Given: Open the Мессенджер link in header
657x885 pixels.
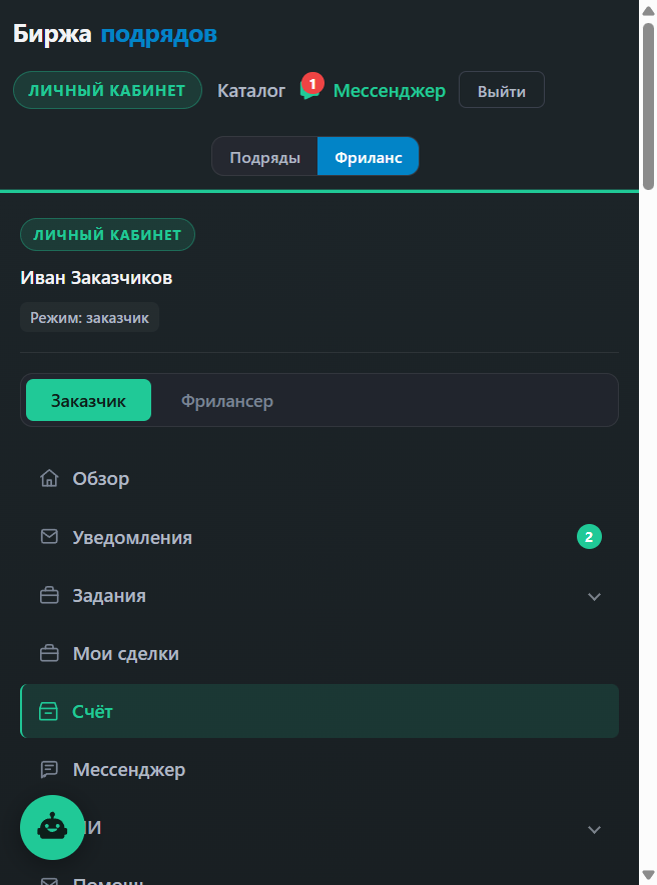Looking at the screenshot, I should [389, 90].
